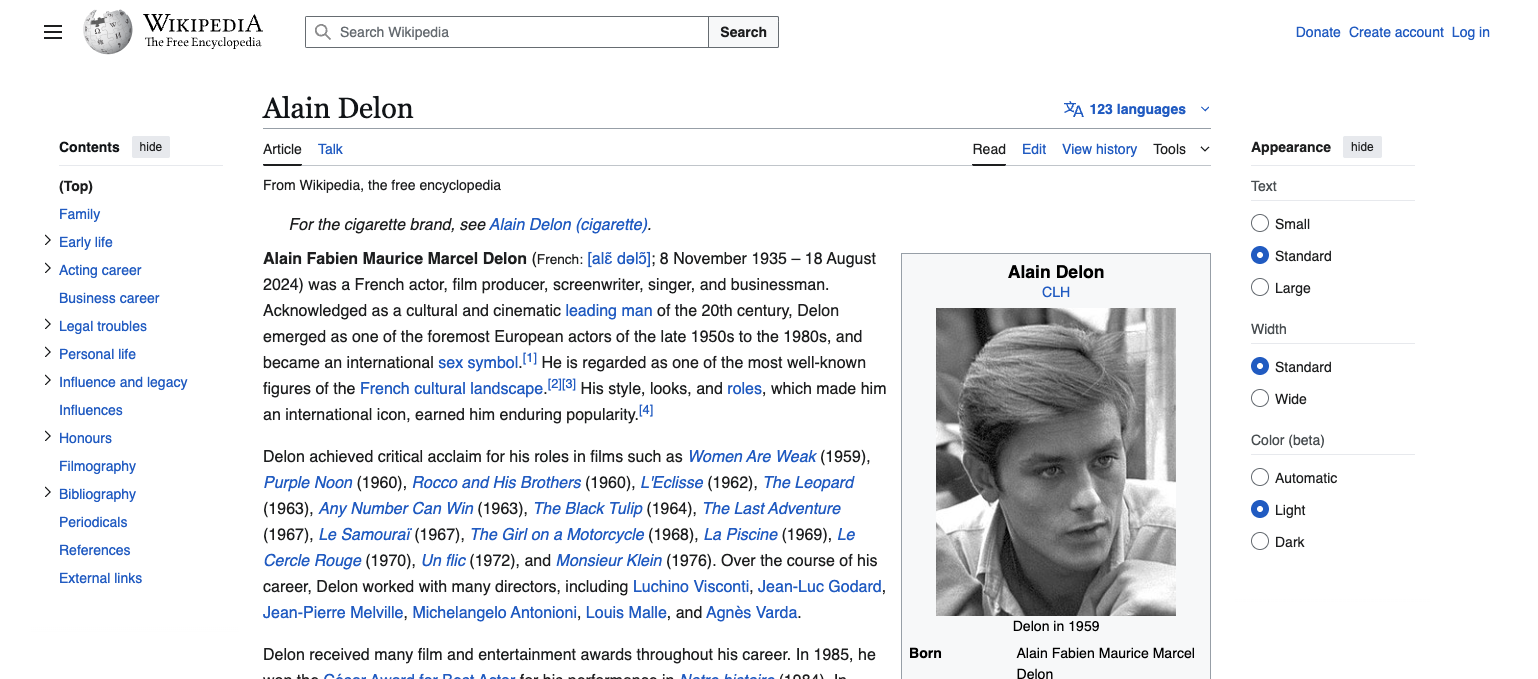Hide the Appearance panel
The height and width of the screenshot is (679, 1538).
pyautogui.click(x=1361, y=146)
